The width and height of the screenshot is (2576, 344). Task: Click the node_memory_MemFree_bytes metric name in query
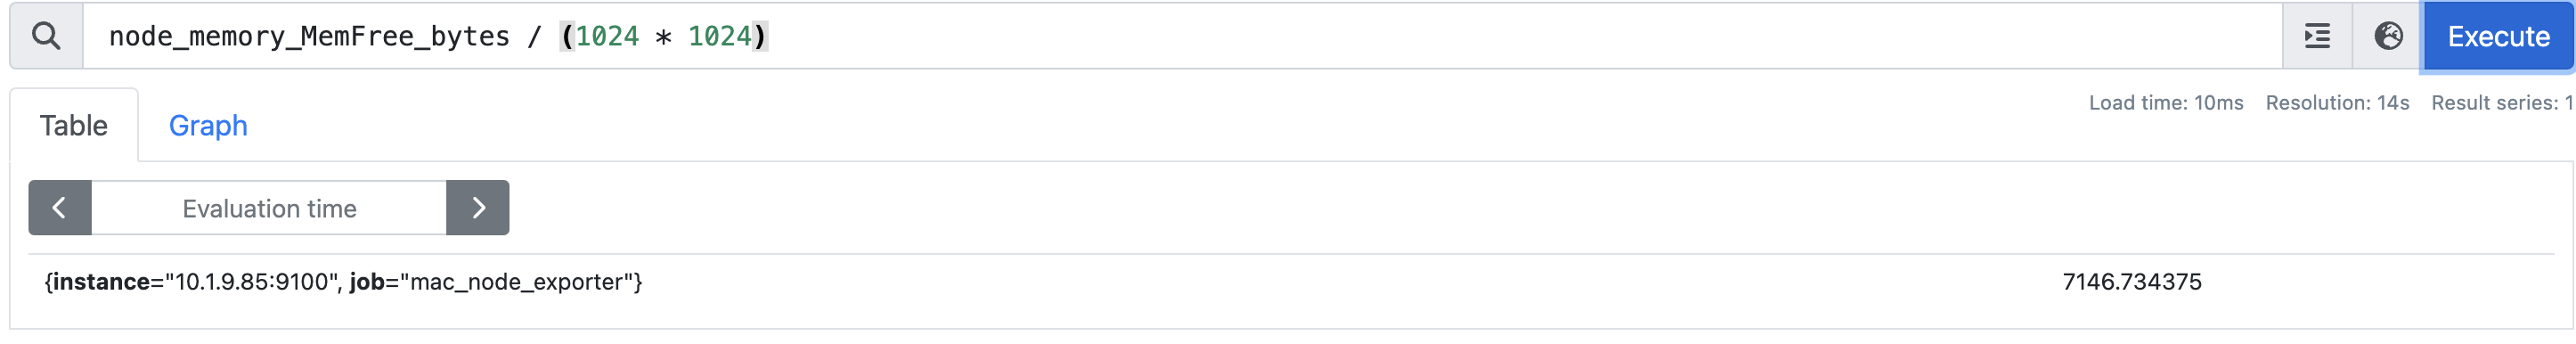tap(309, 36)
